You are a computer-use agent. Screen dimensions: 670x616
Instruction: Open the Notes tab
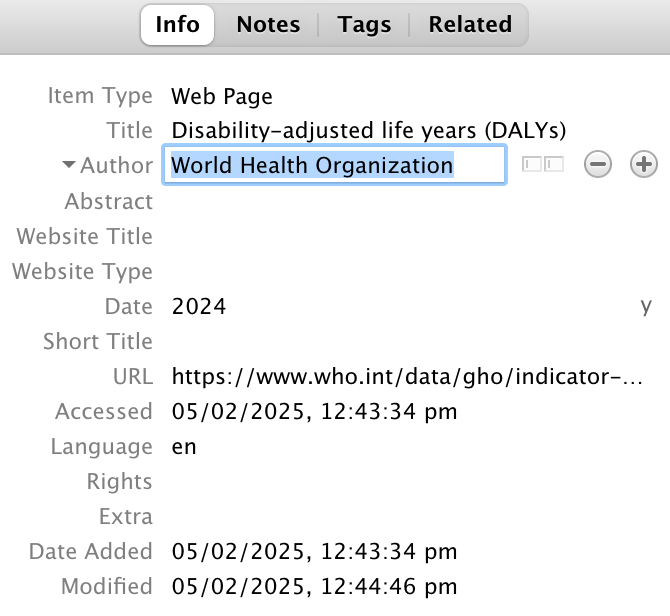268,25
